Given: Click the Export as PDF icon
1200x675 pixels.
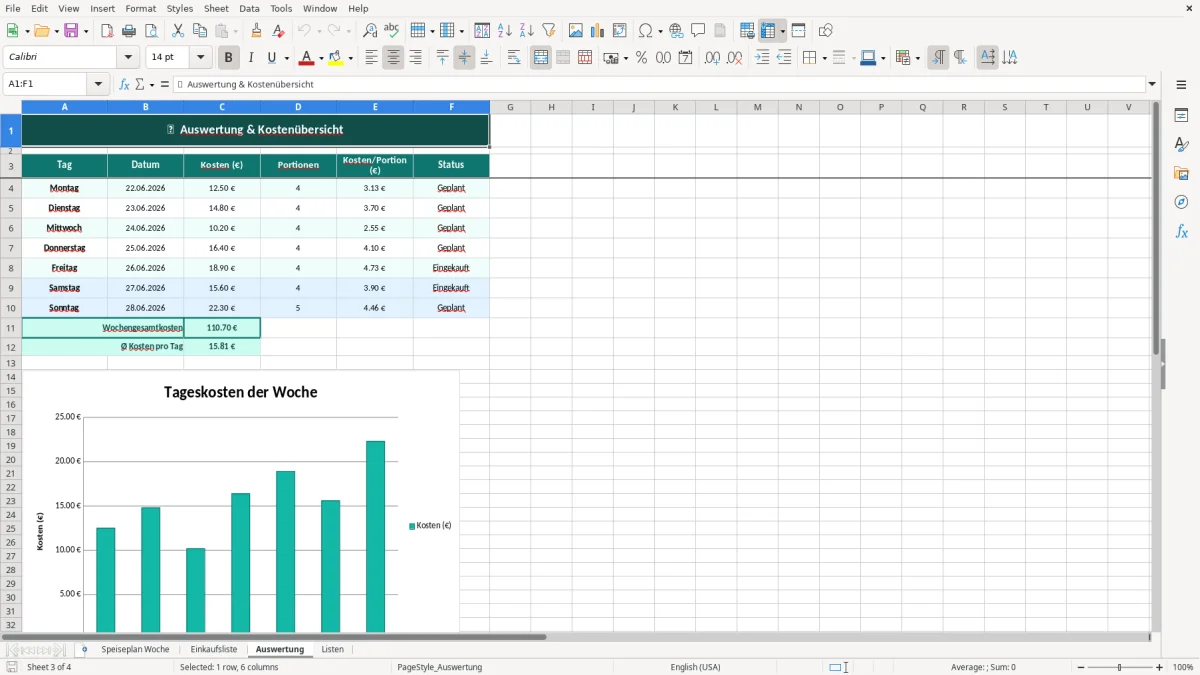Looking at the screenshot, I should 107,31.
